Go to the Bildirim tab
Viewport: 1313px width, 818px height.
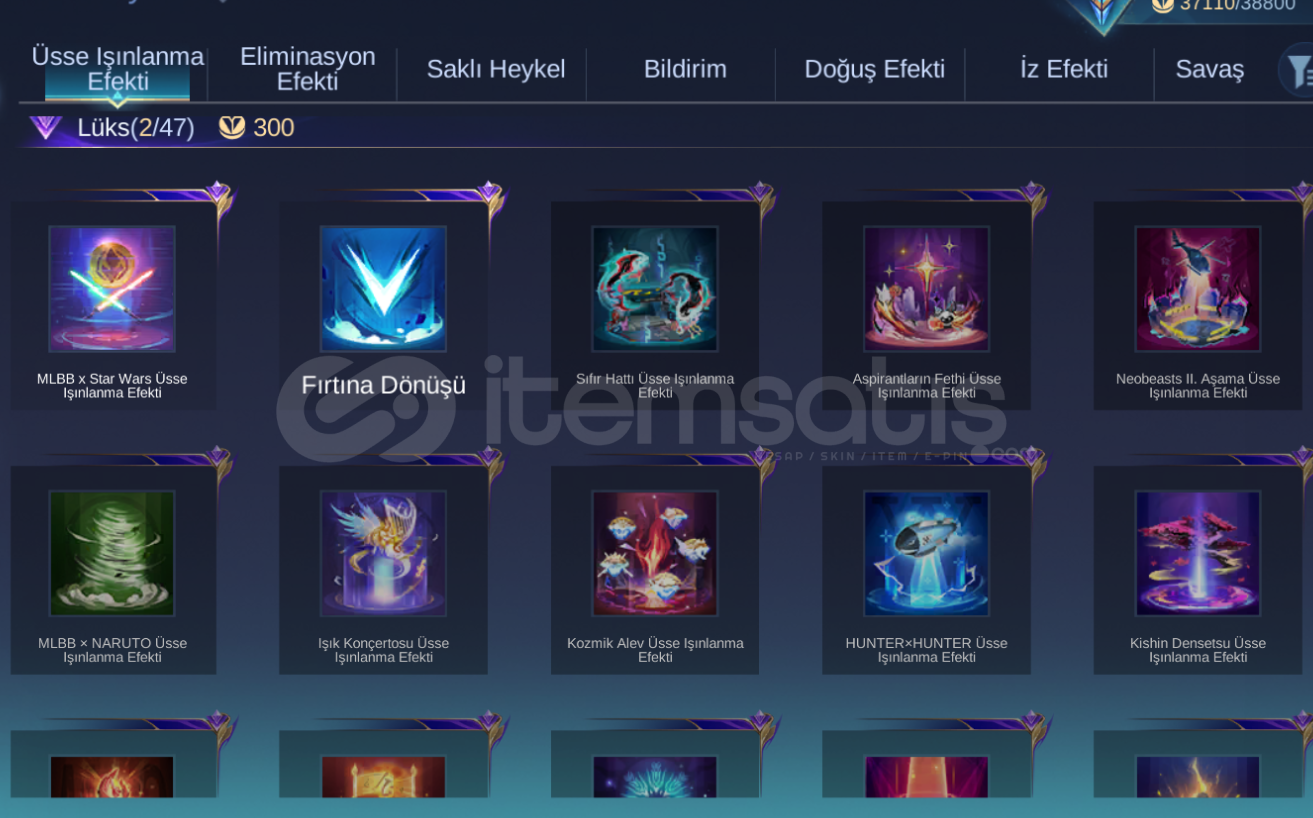685,69
